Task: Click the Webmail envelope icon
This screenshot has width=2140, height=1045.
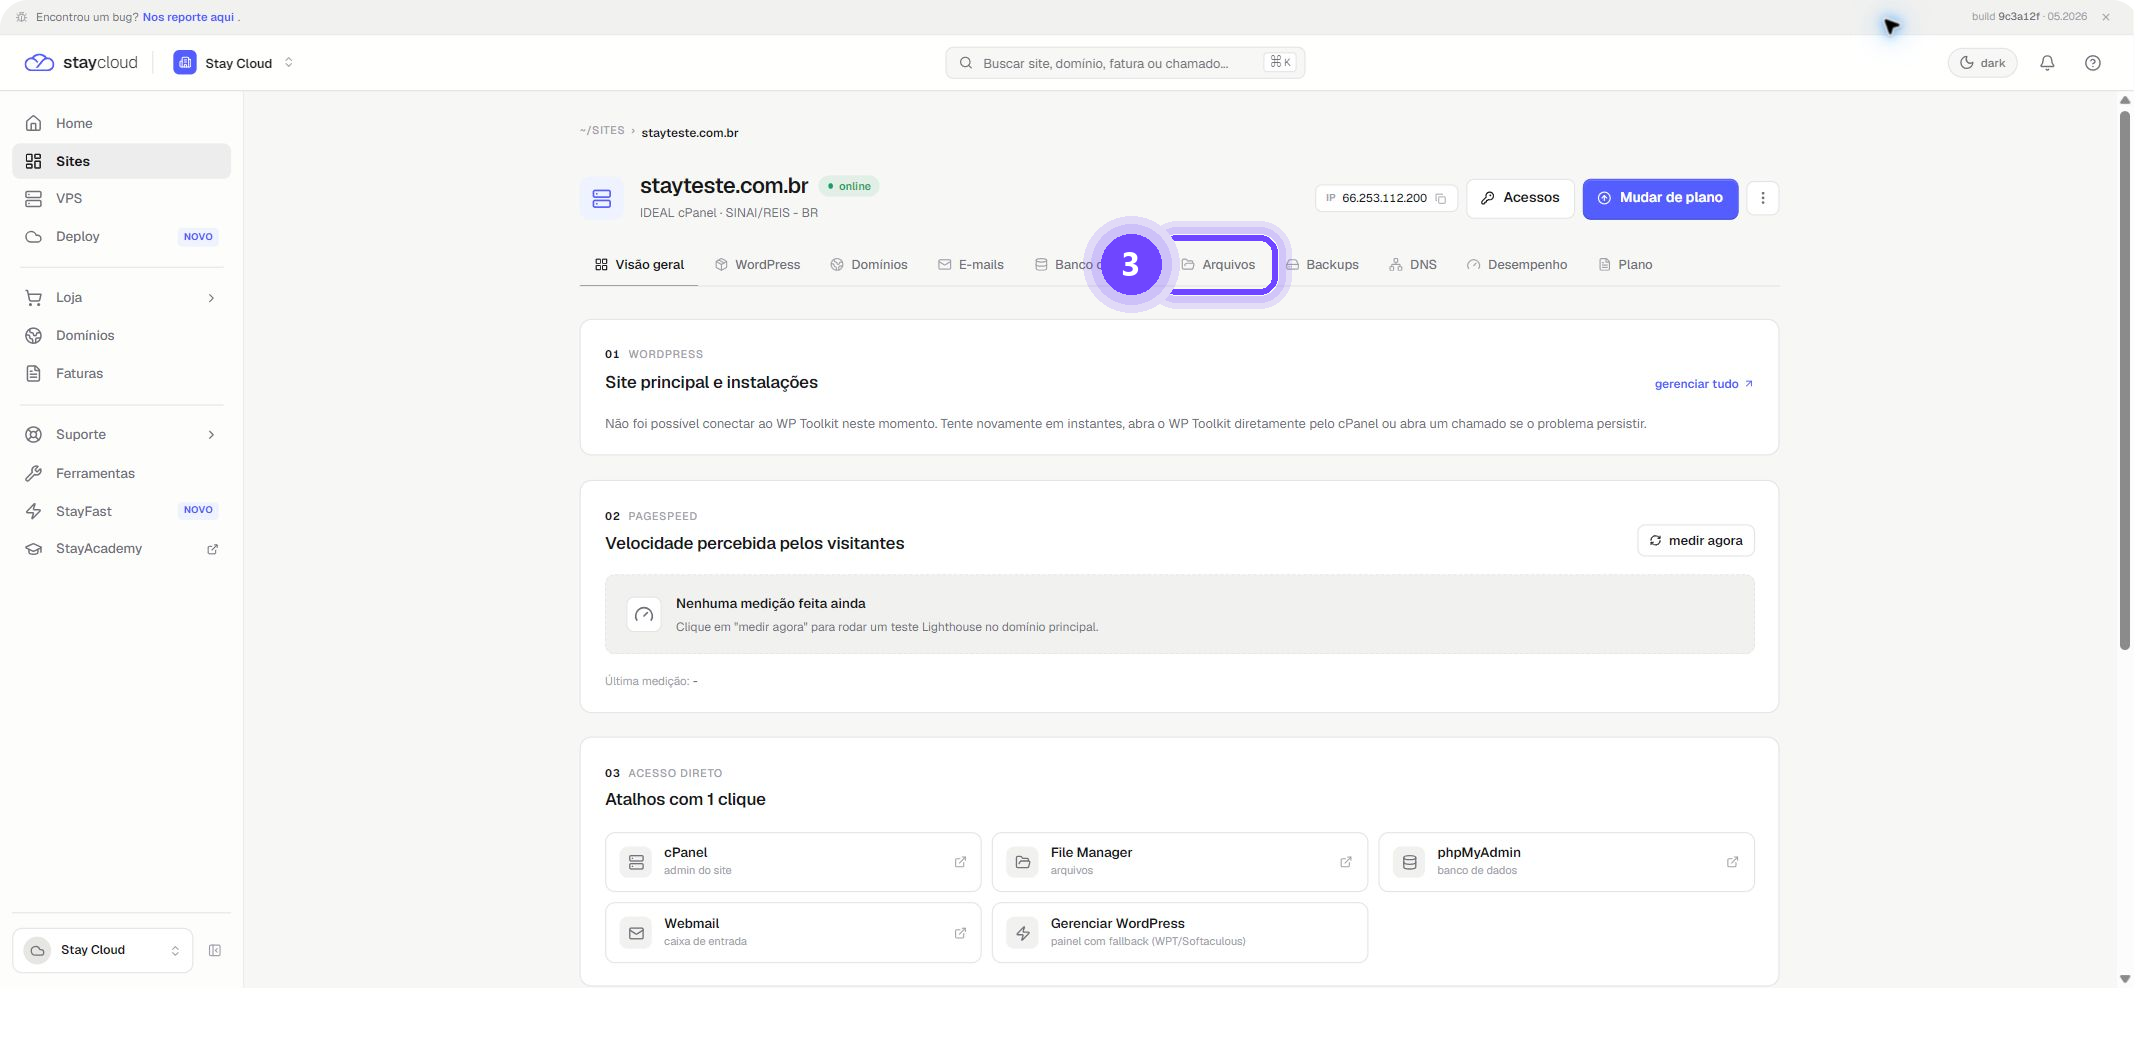Action: pyautogui.click(x=636, y=933)
